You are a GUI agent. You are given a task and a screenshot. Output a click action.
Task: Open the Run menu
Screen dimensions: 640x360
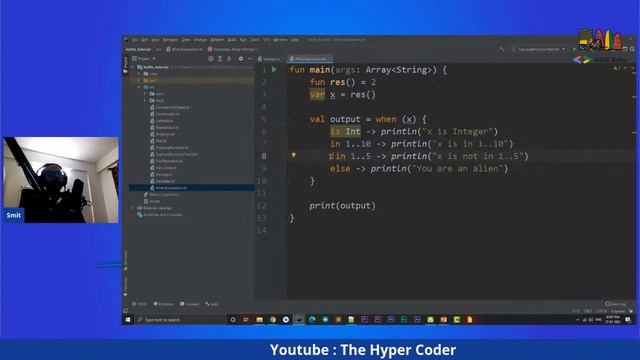pyautogui.click(x=243, y=40)
